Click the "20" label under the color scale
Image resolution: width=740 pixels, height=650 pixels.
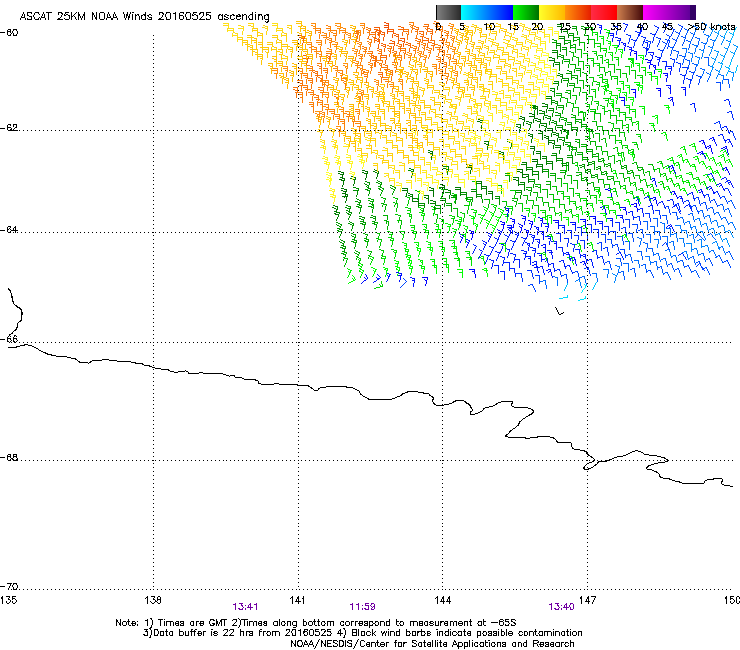(537, 27)
